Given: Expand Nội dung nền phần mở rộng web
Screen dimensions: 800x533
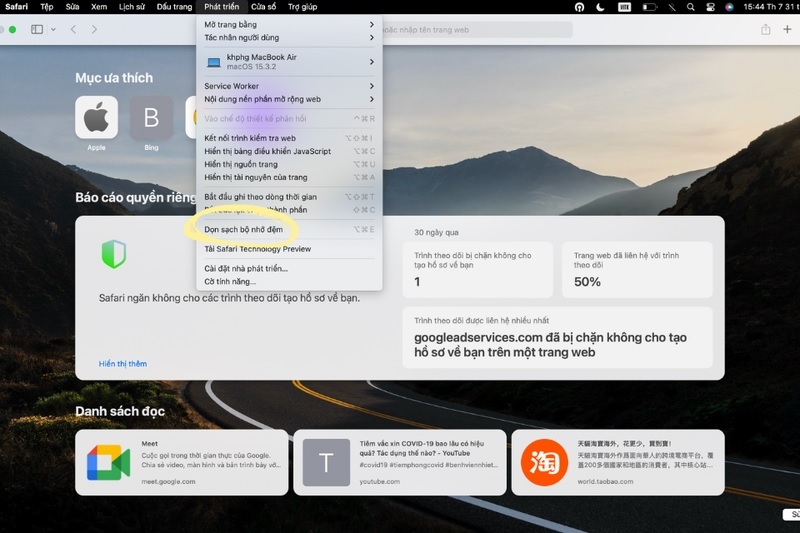Looking at the screenshot, I should click(x=289, y=99).
